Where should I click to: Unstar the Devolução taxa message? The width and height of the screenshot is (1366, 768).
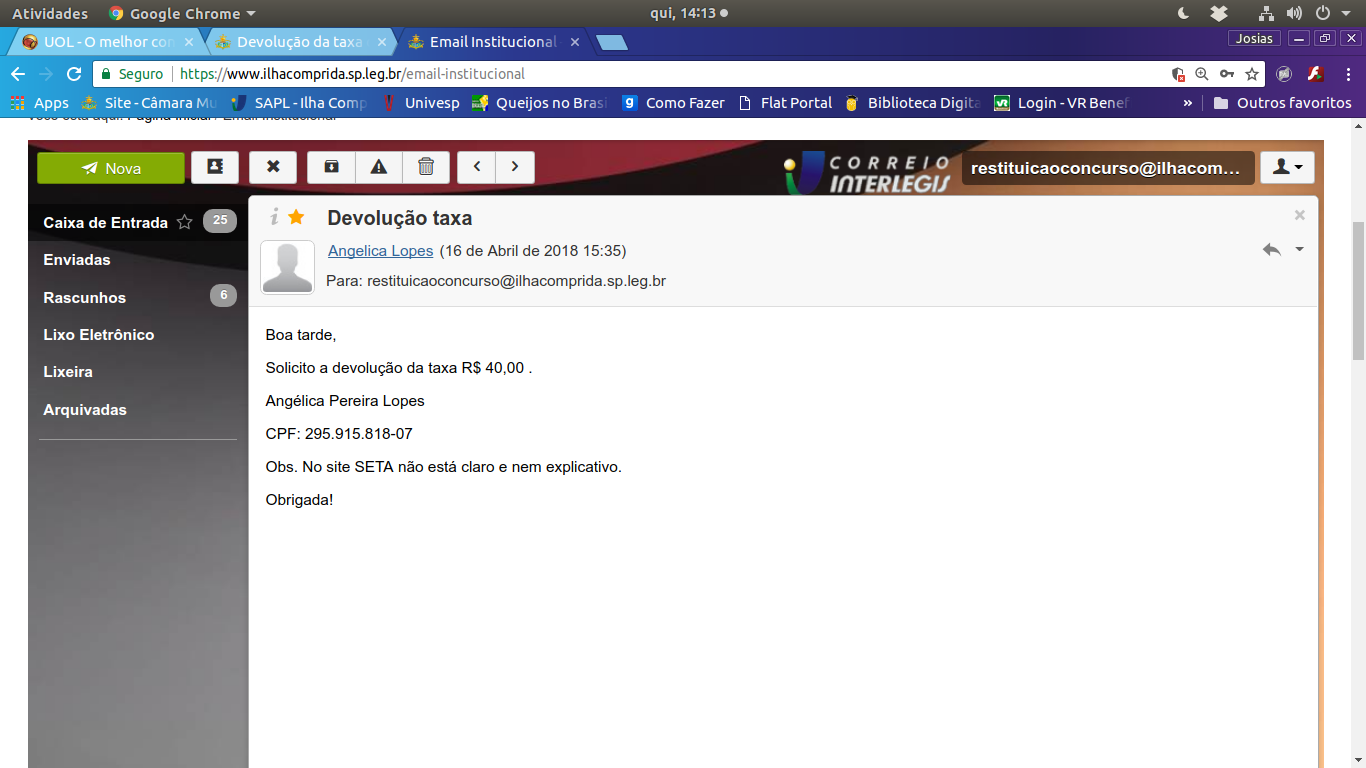pos(296,217)
